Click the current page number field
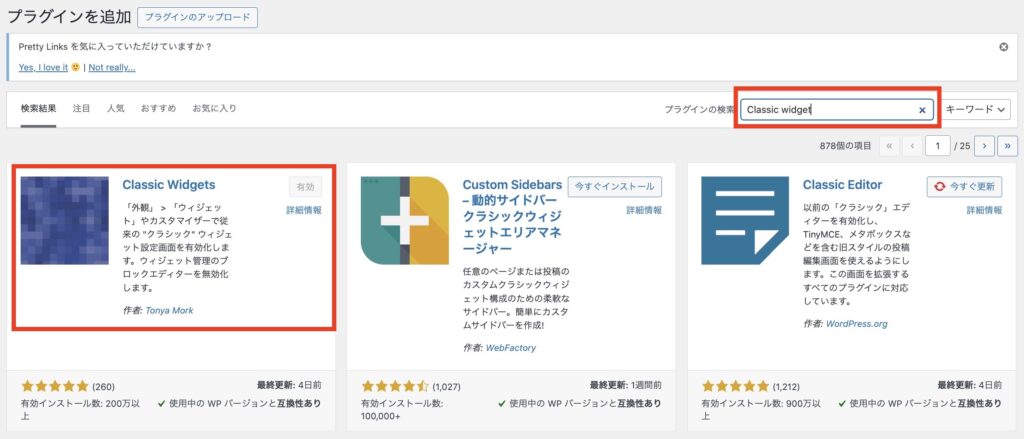The image size is (1024, 439). click(x=938, y=146)
